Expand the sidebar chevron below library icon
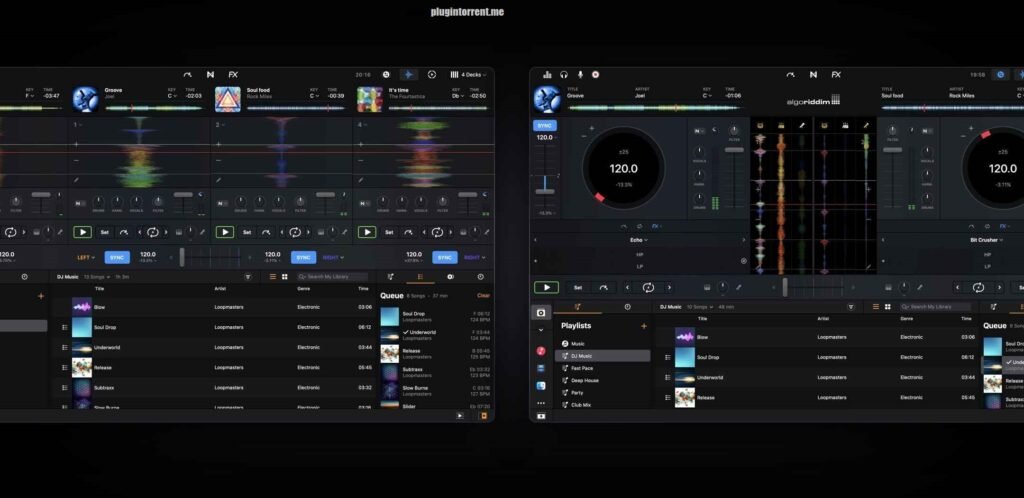Image resolution: width=1024 pixels, height=498 pixels. pyautogui.click(x=541, y=330)
